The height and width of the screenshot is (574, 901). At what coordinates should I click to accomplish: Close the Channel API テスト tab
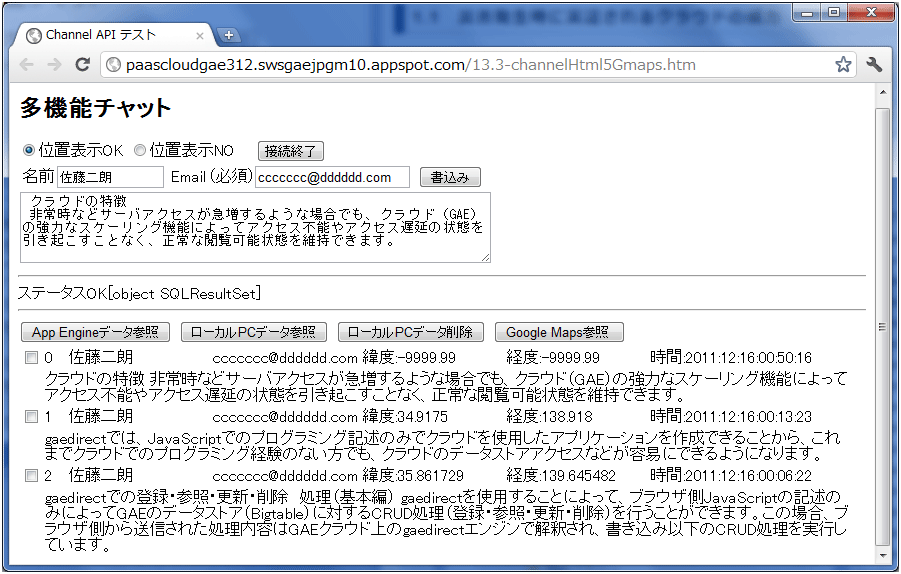199,36
